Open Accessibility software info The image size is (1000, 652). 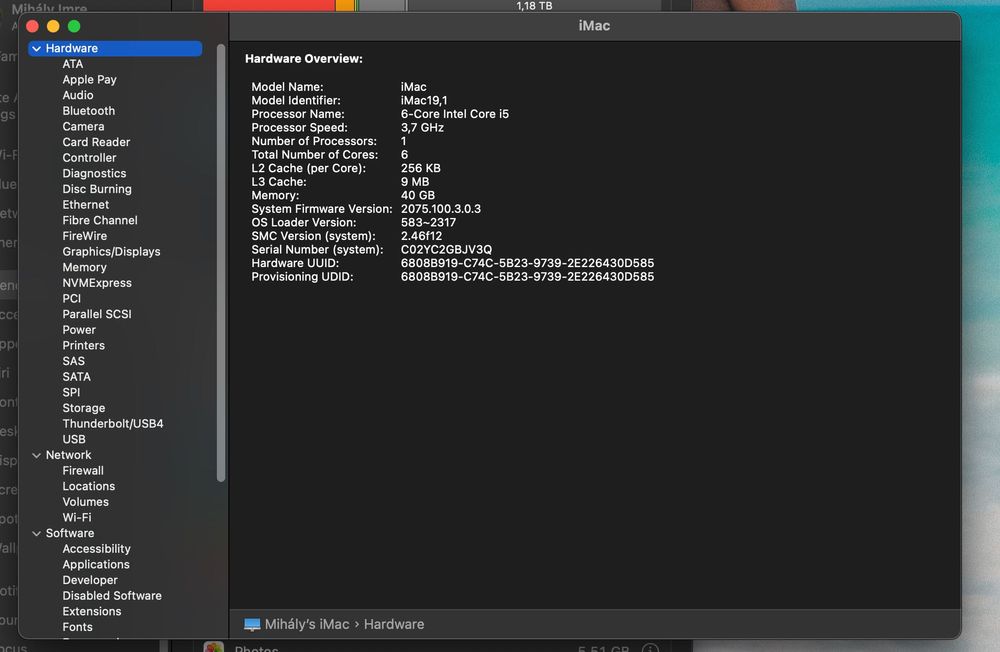(x=96, y=549)
